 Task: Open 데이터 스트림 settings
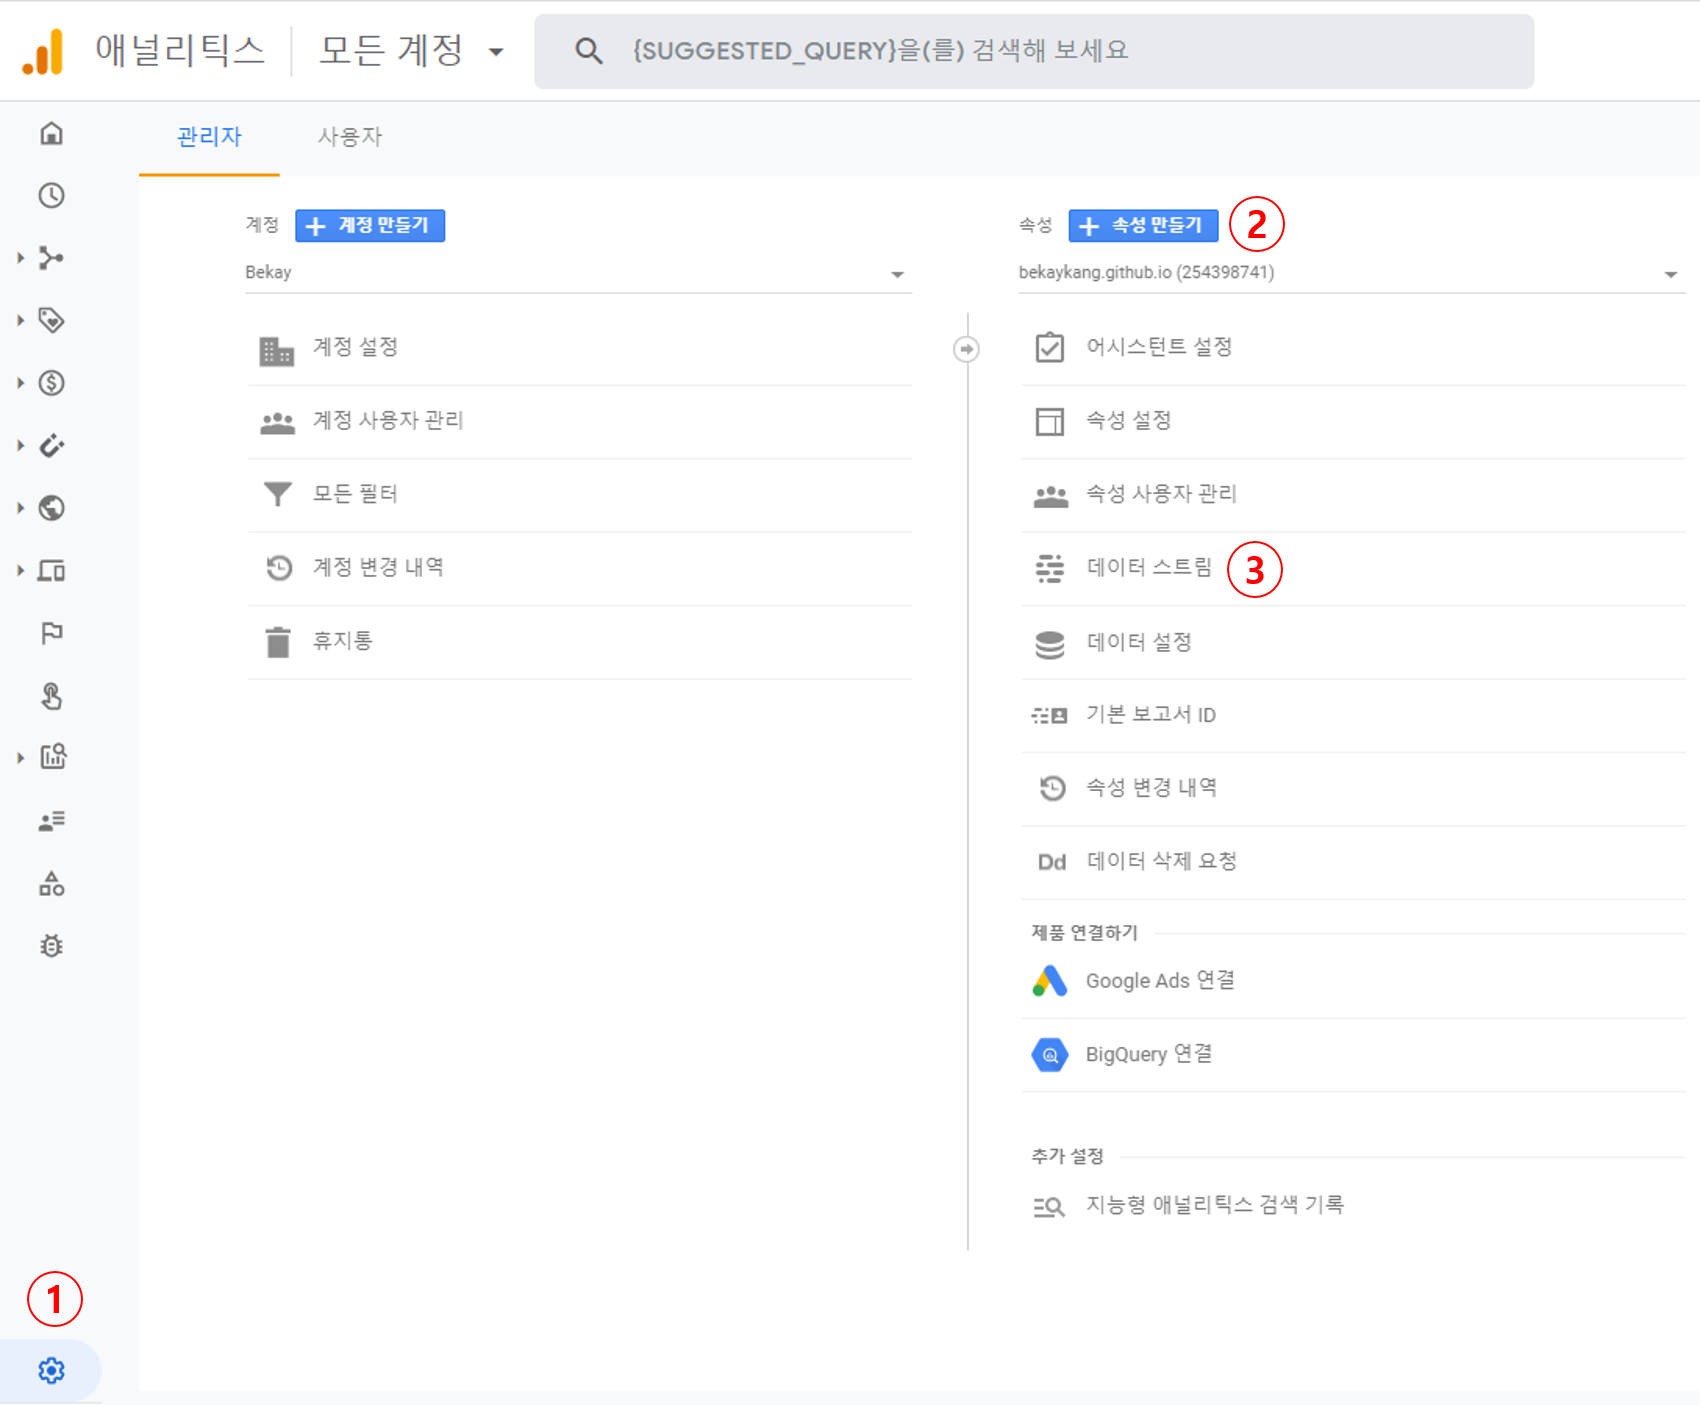pos(1148,568)
